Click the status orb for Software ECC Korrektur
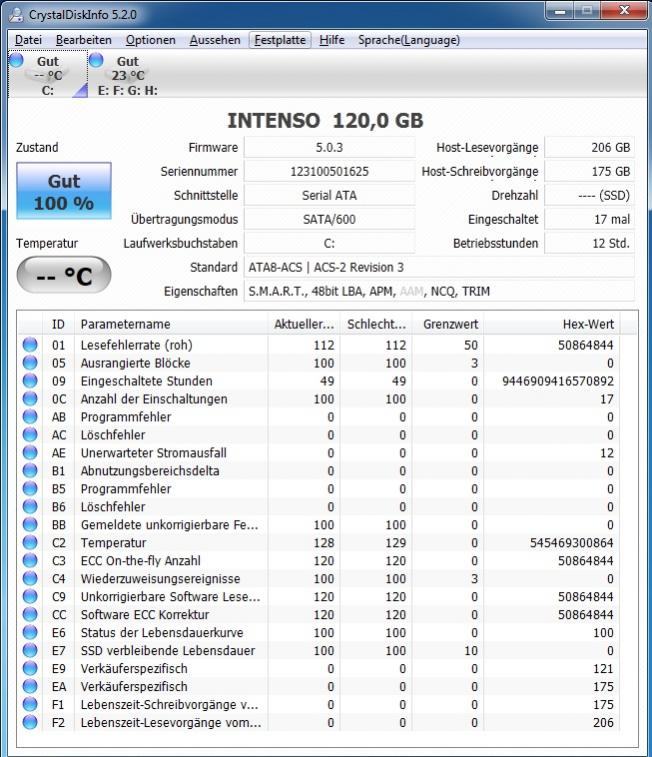 (30, 614)
